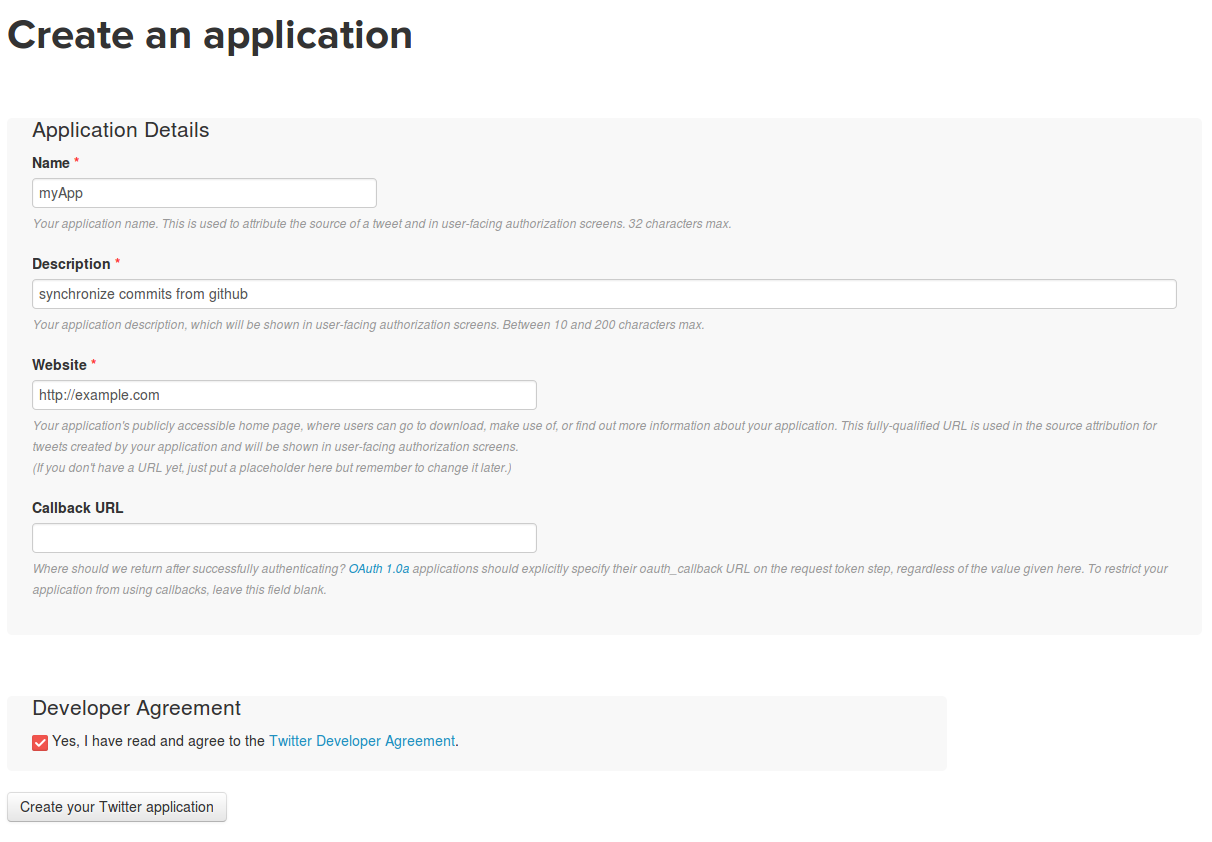This screenshot has height=842, width=1212.
Task: Open the Twitter Developer Agreement link
Action: point(362,741)
